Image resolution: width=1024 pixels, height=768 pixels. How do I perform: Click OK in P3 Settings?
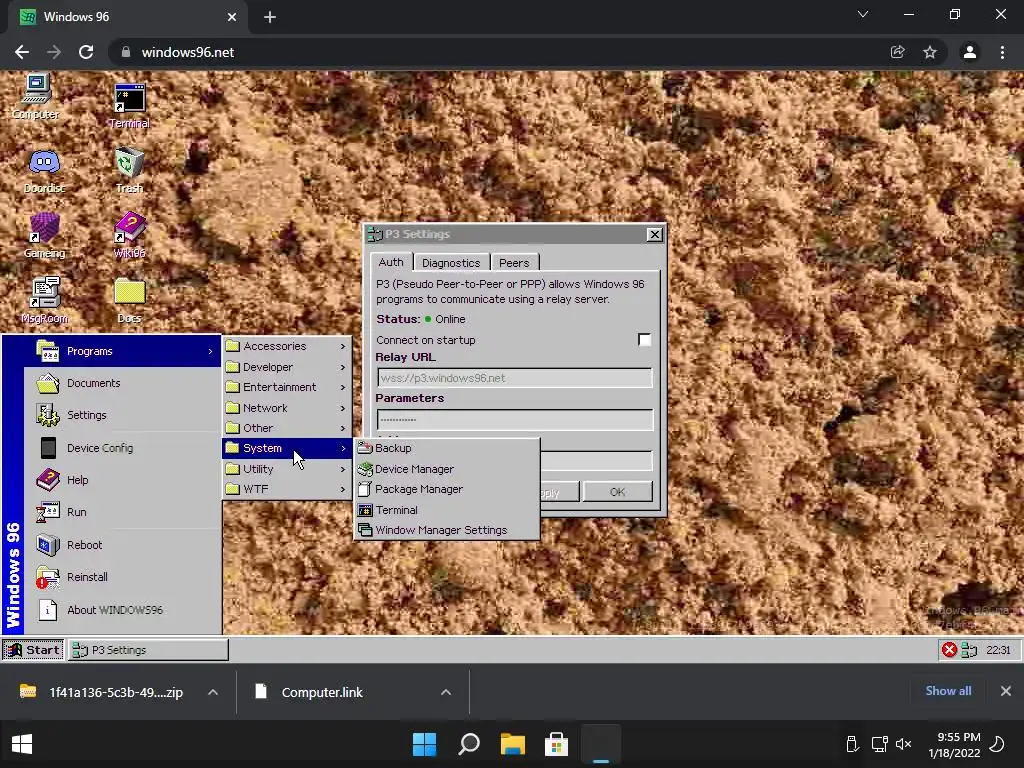click(617, 492)
